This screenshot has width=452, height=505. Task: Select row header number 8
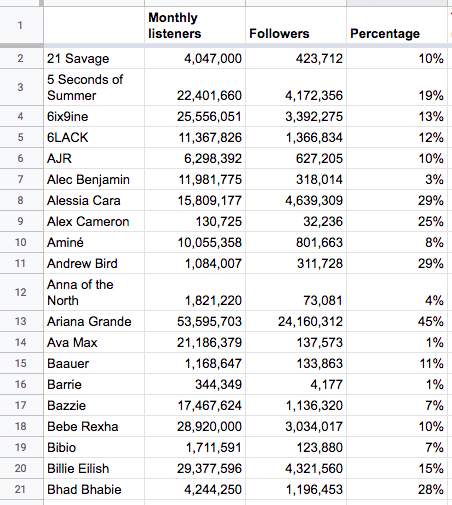click(x=21, y=200)
